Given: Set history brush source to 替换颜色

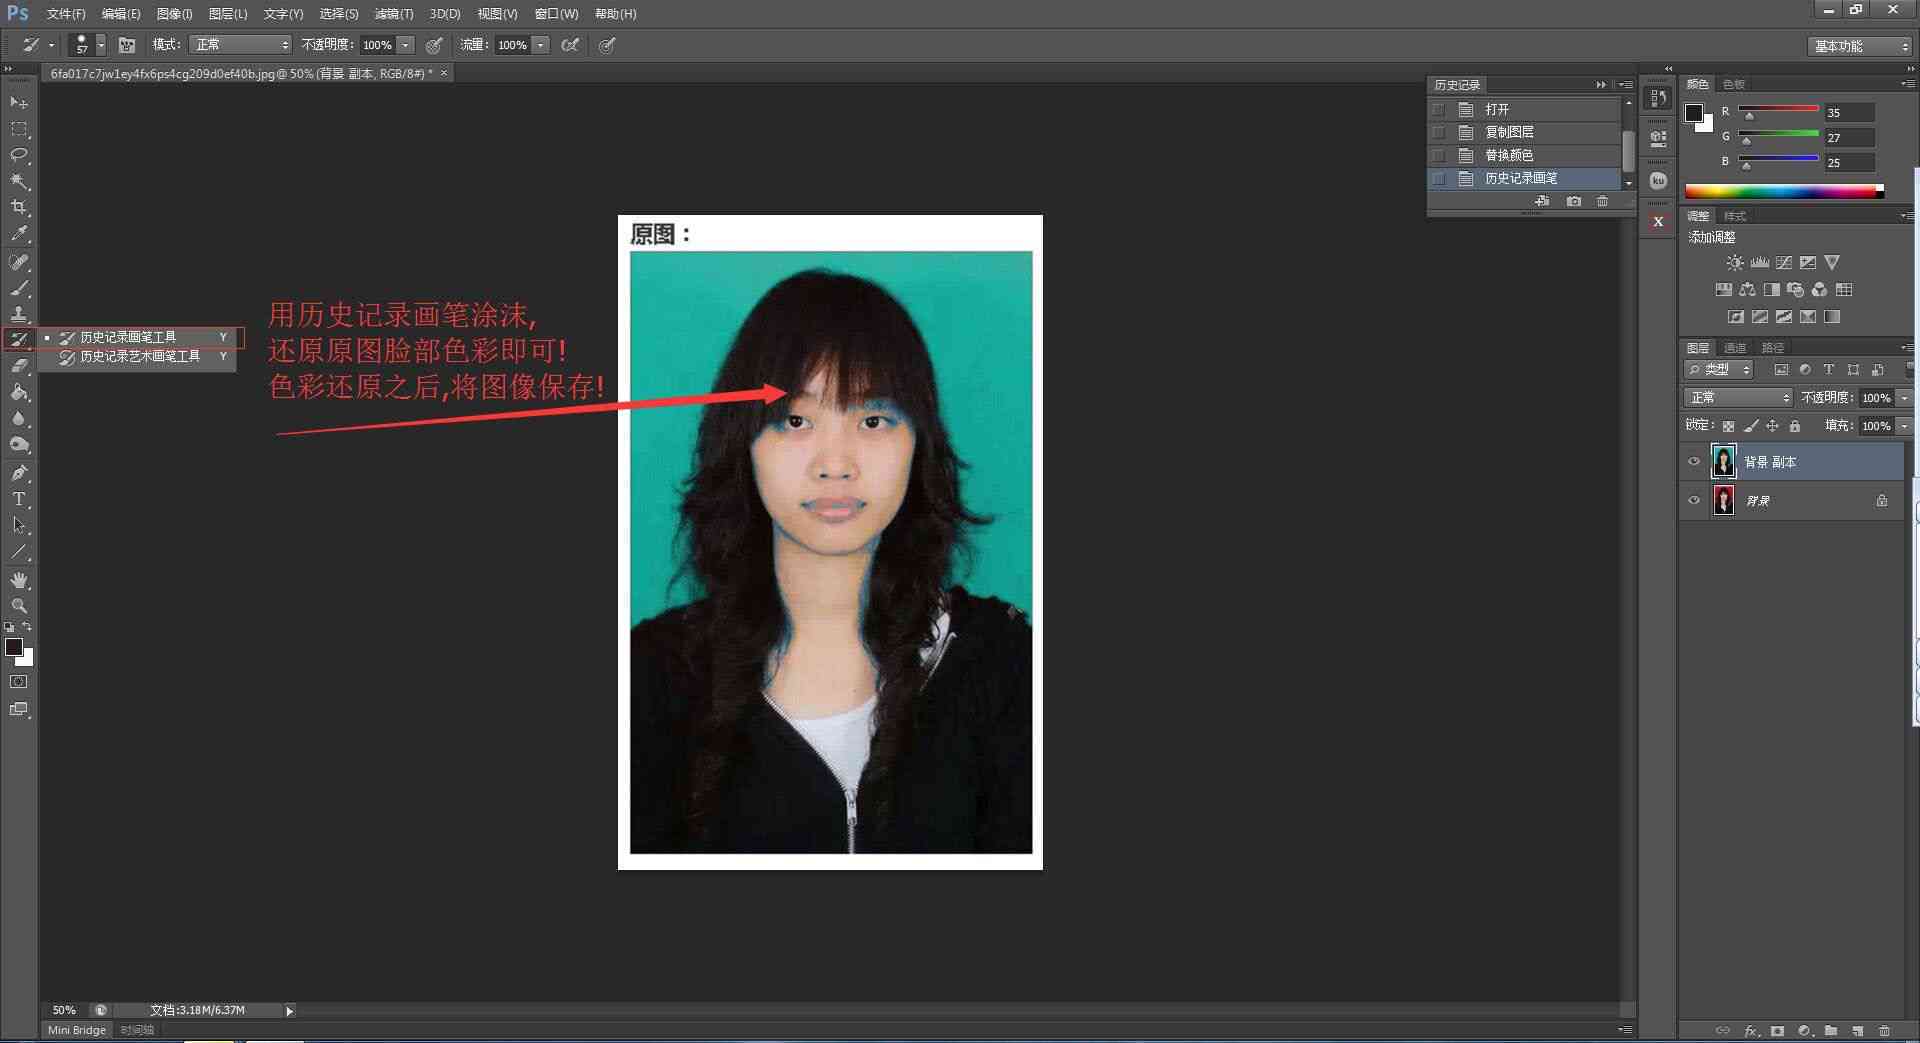Looking at the screenshot, I should coord(1439,155).
